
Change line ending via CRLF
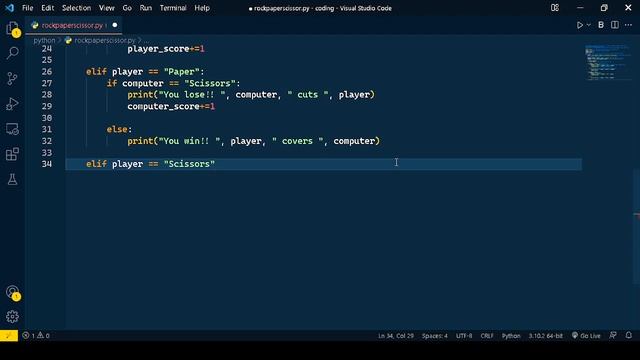pyautogui.click(x=487, y=336)
